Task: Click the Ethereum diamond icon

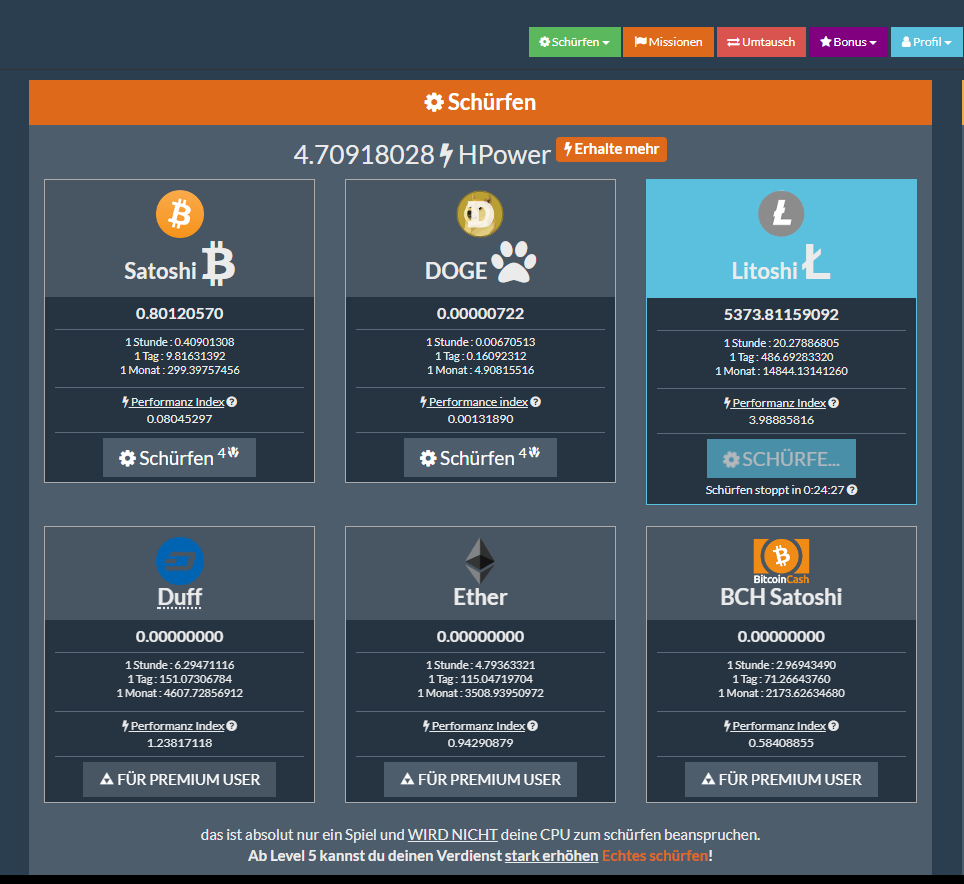Action: point(480,561)
